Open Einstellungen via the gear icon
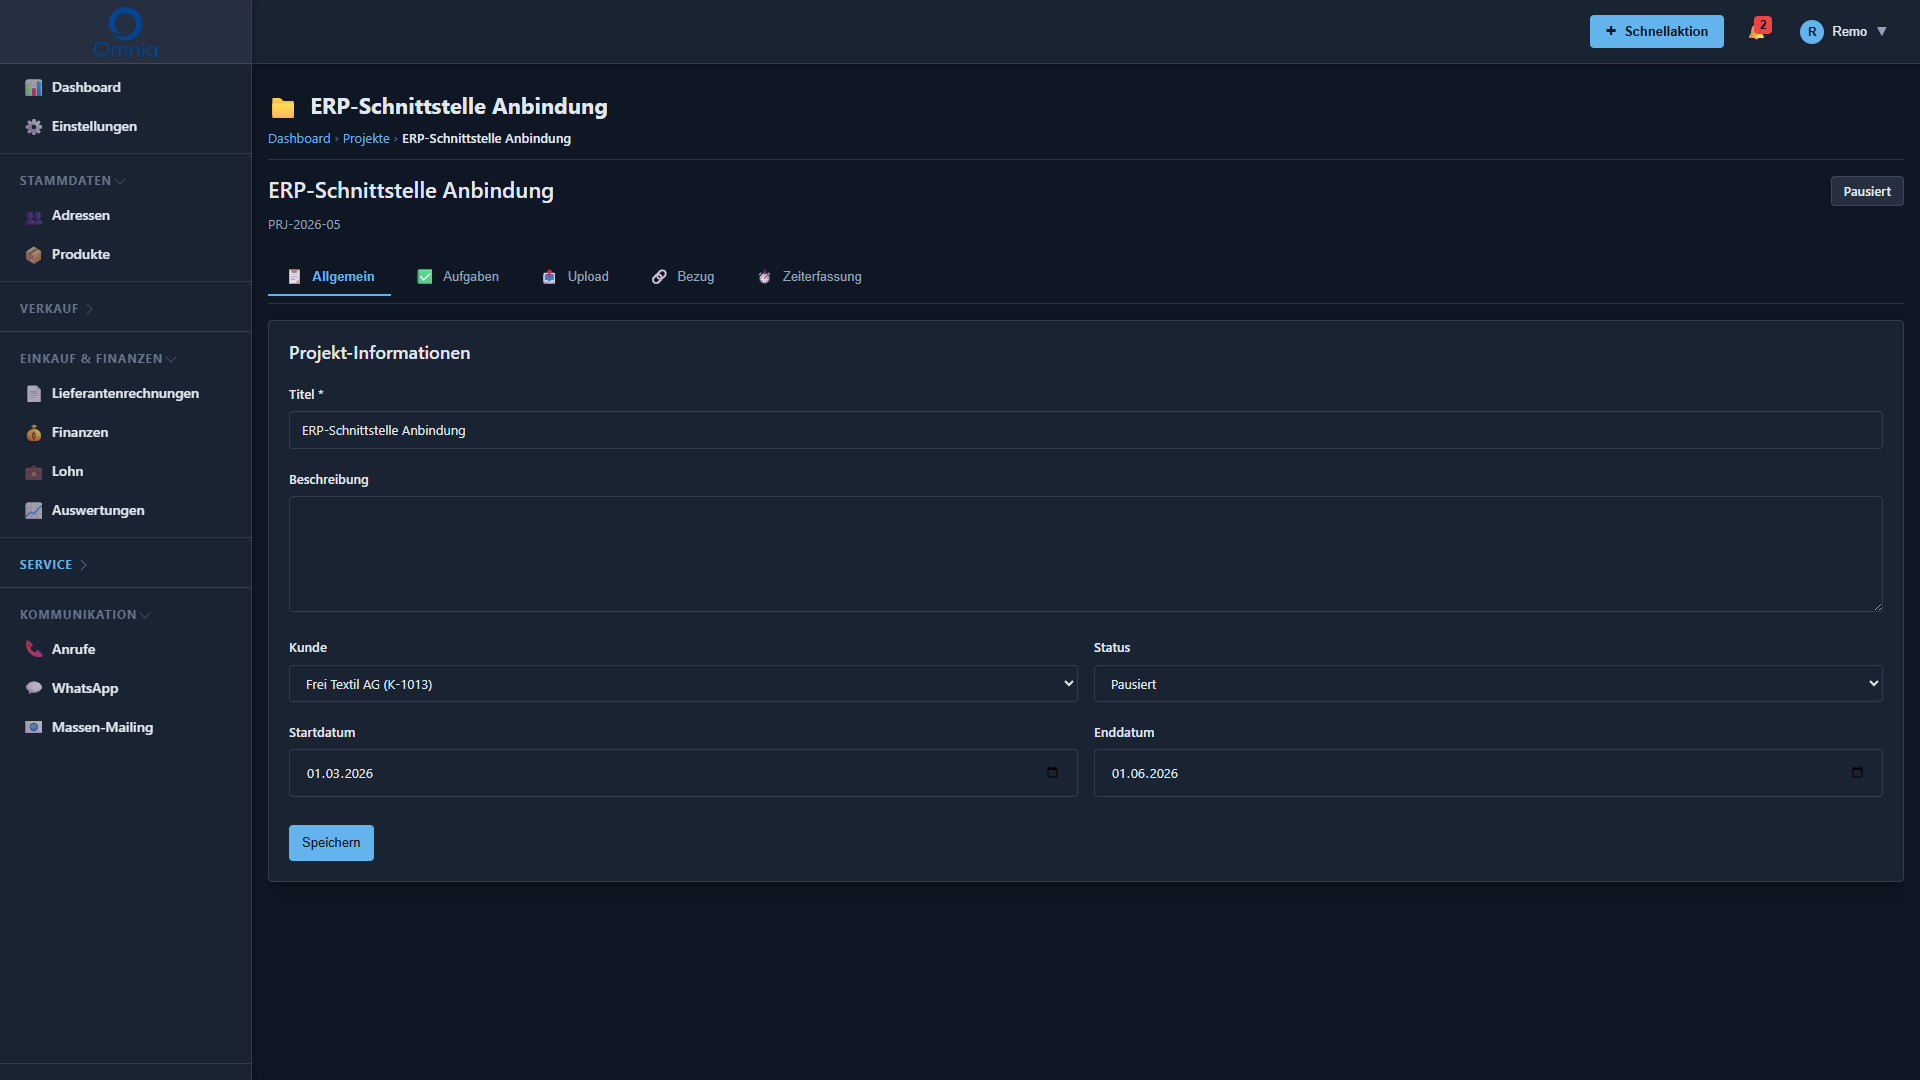The height and width of the screenshot is (1080, 1920). [34, 127]
